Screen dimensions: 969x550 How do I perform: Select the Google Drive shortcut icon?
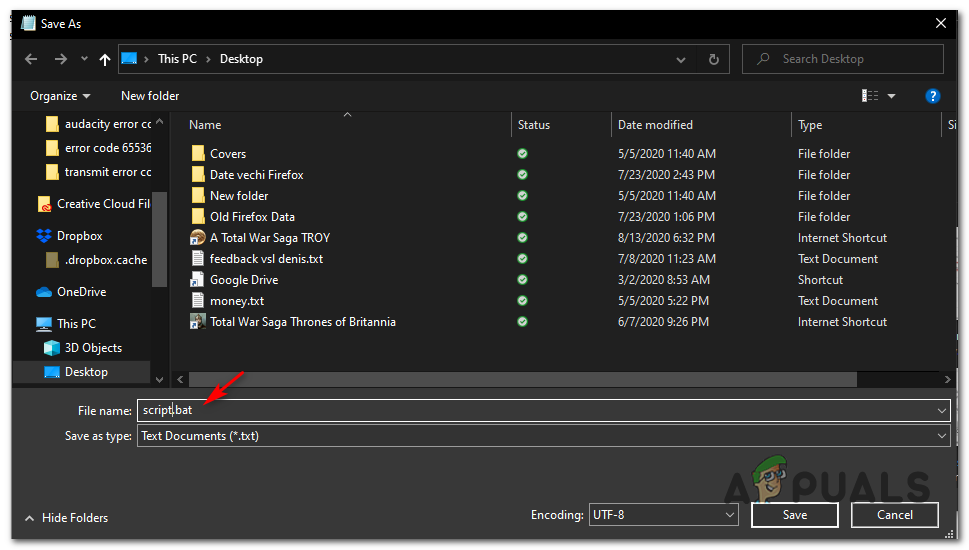[x=198, y=279]
